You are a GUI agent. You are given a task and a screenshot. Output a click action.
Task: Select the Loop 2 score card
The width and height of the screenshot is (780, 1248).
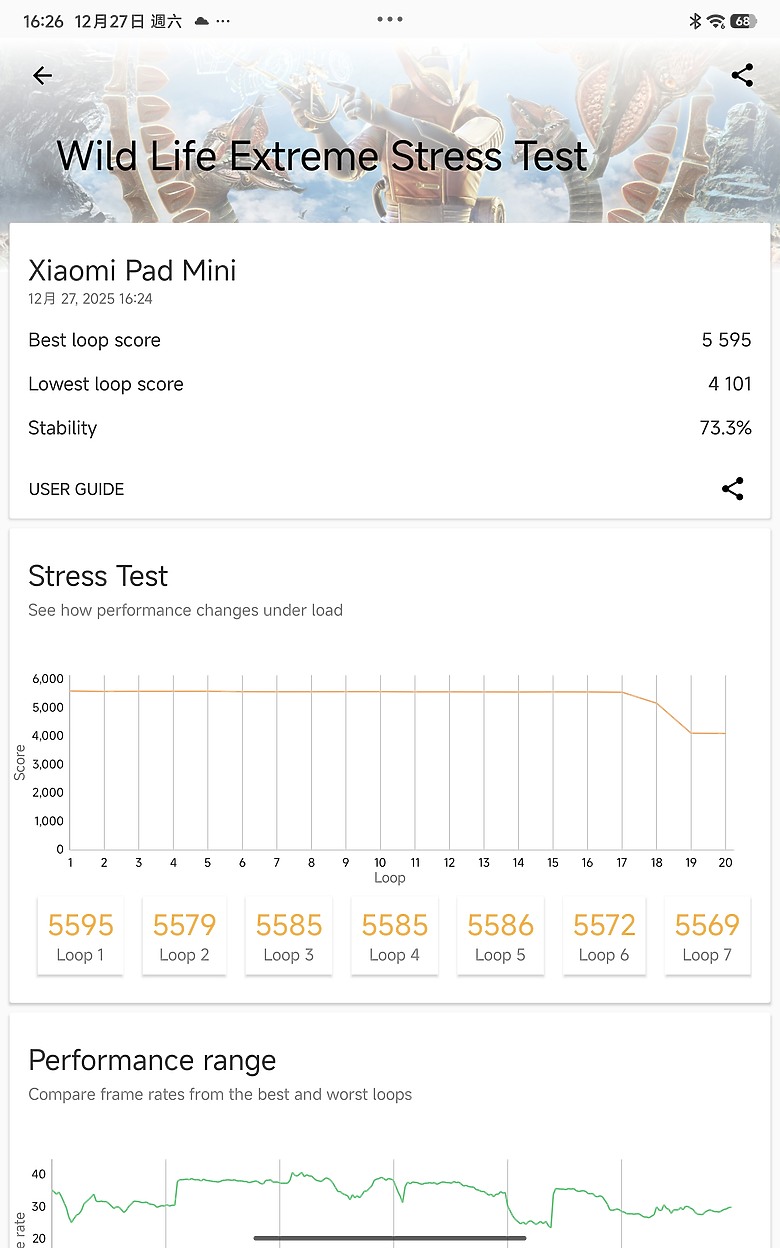[184, 934]
